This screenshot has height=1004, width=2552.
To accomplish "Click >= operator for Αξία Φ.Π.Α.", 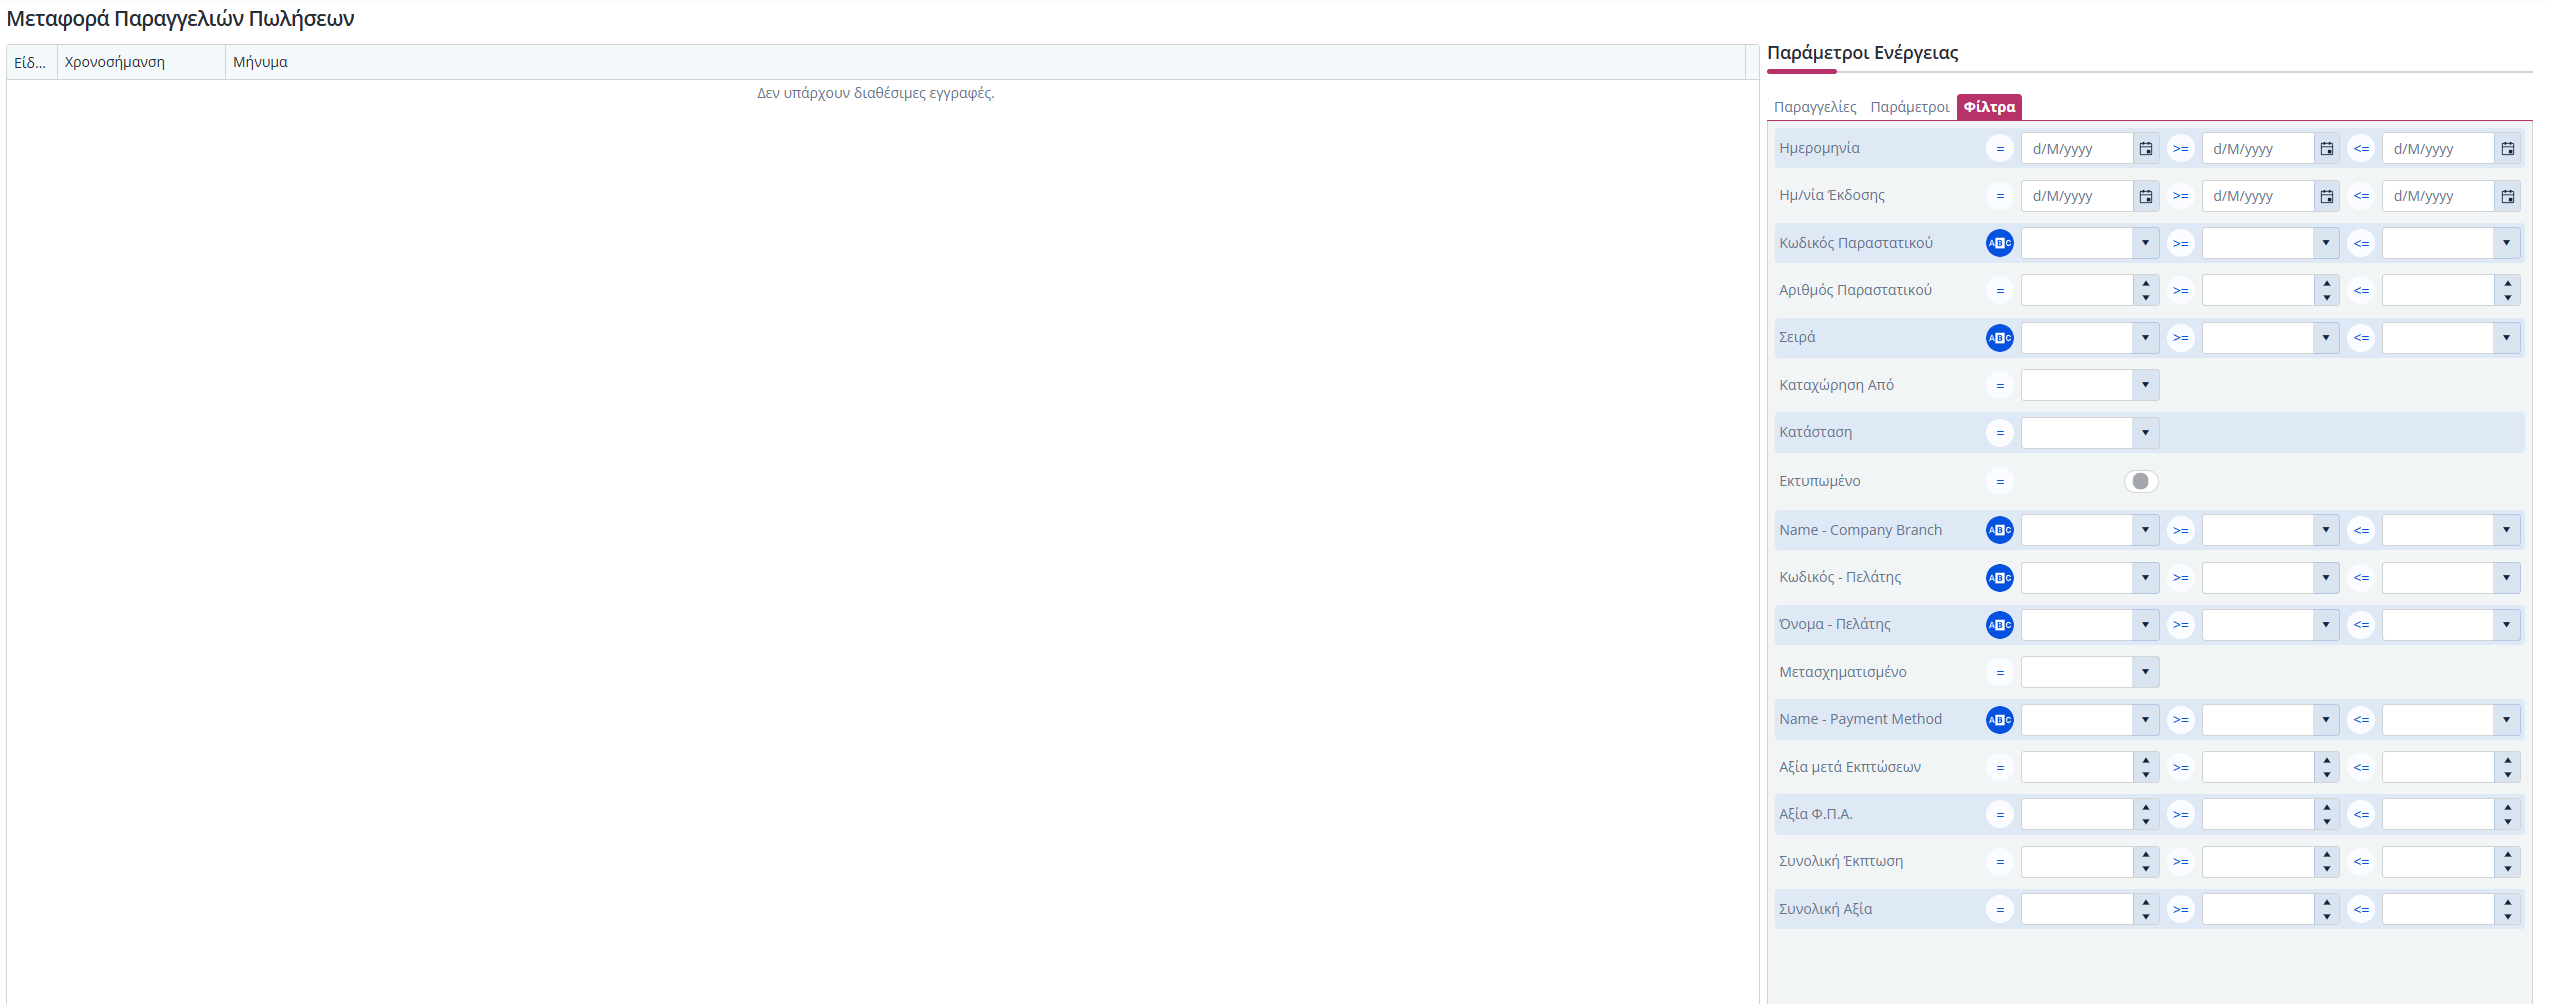I will (x=2180, y=815).
